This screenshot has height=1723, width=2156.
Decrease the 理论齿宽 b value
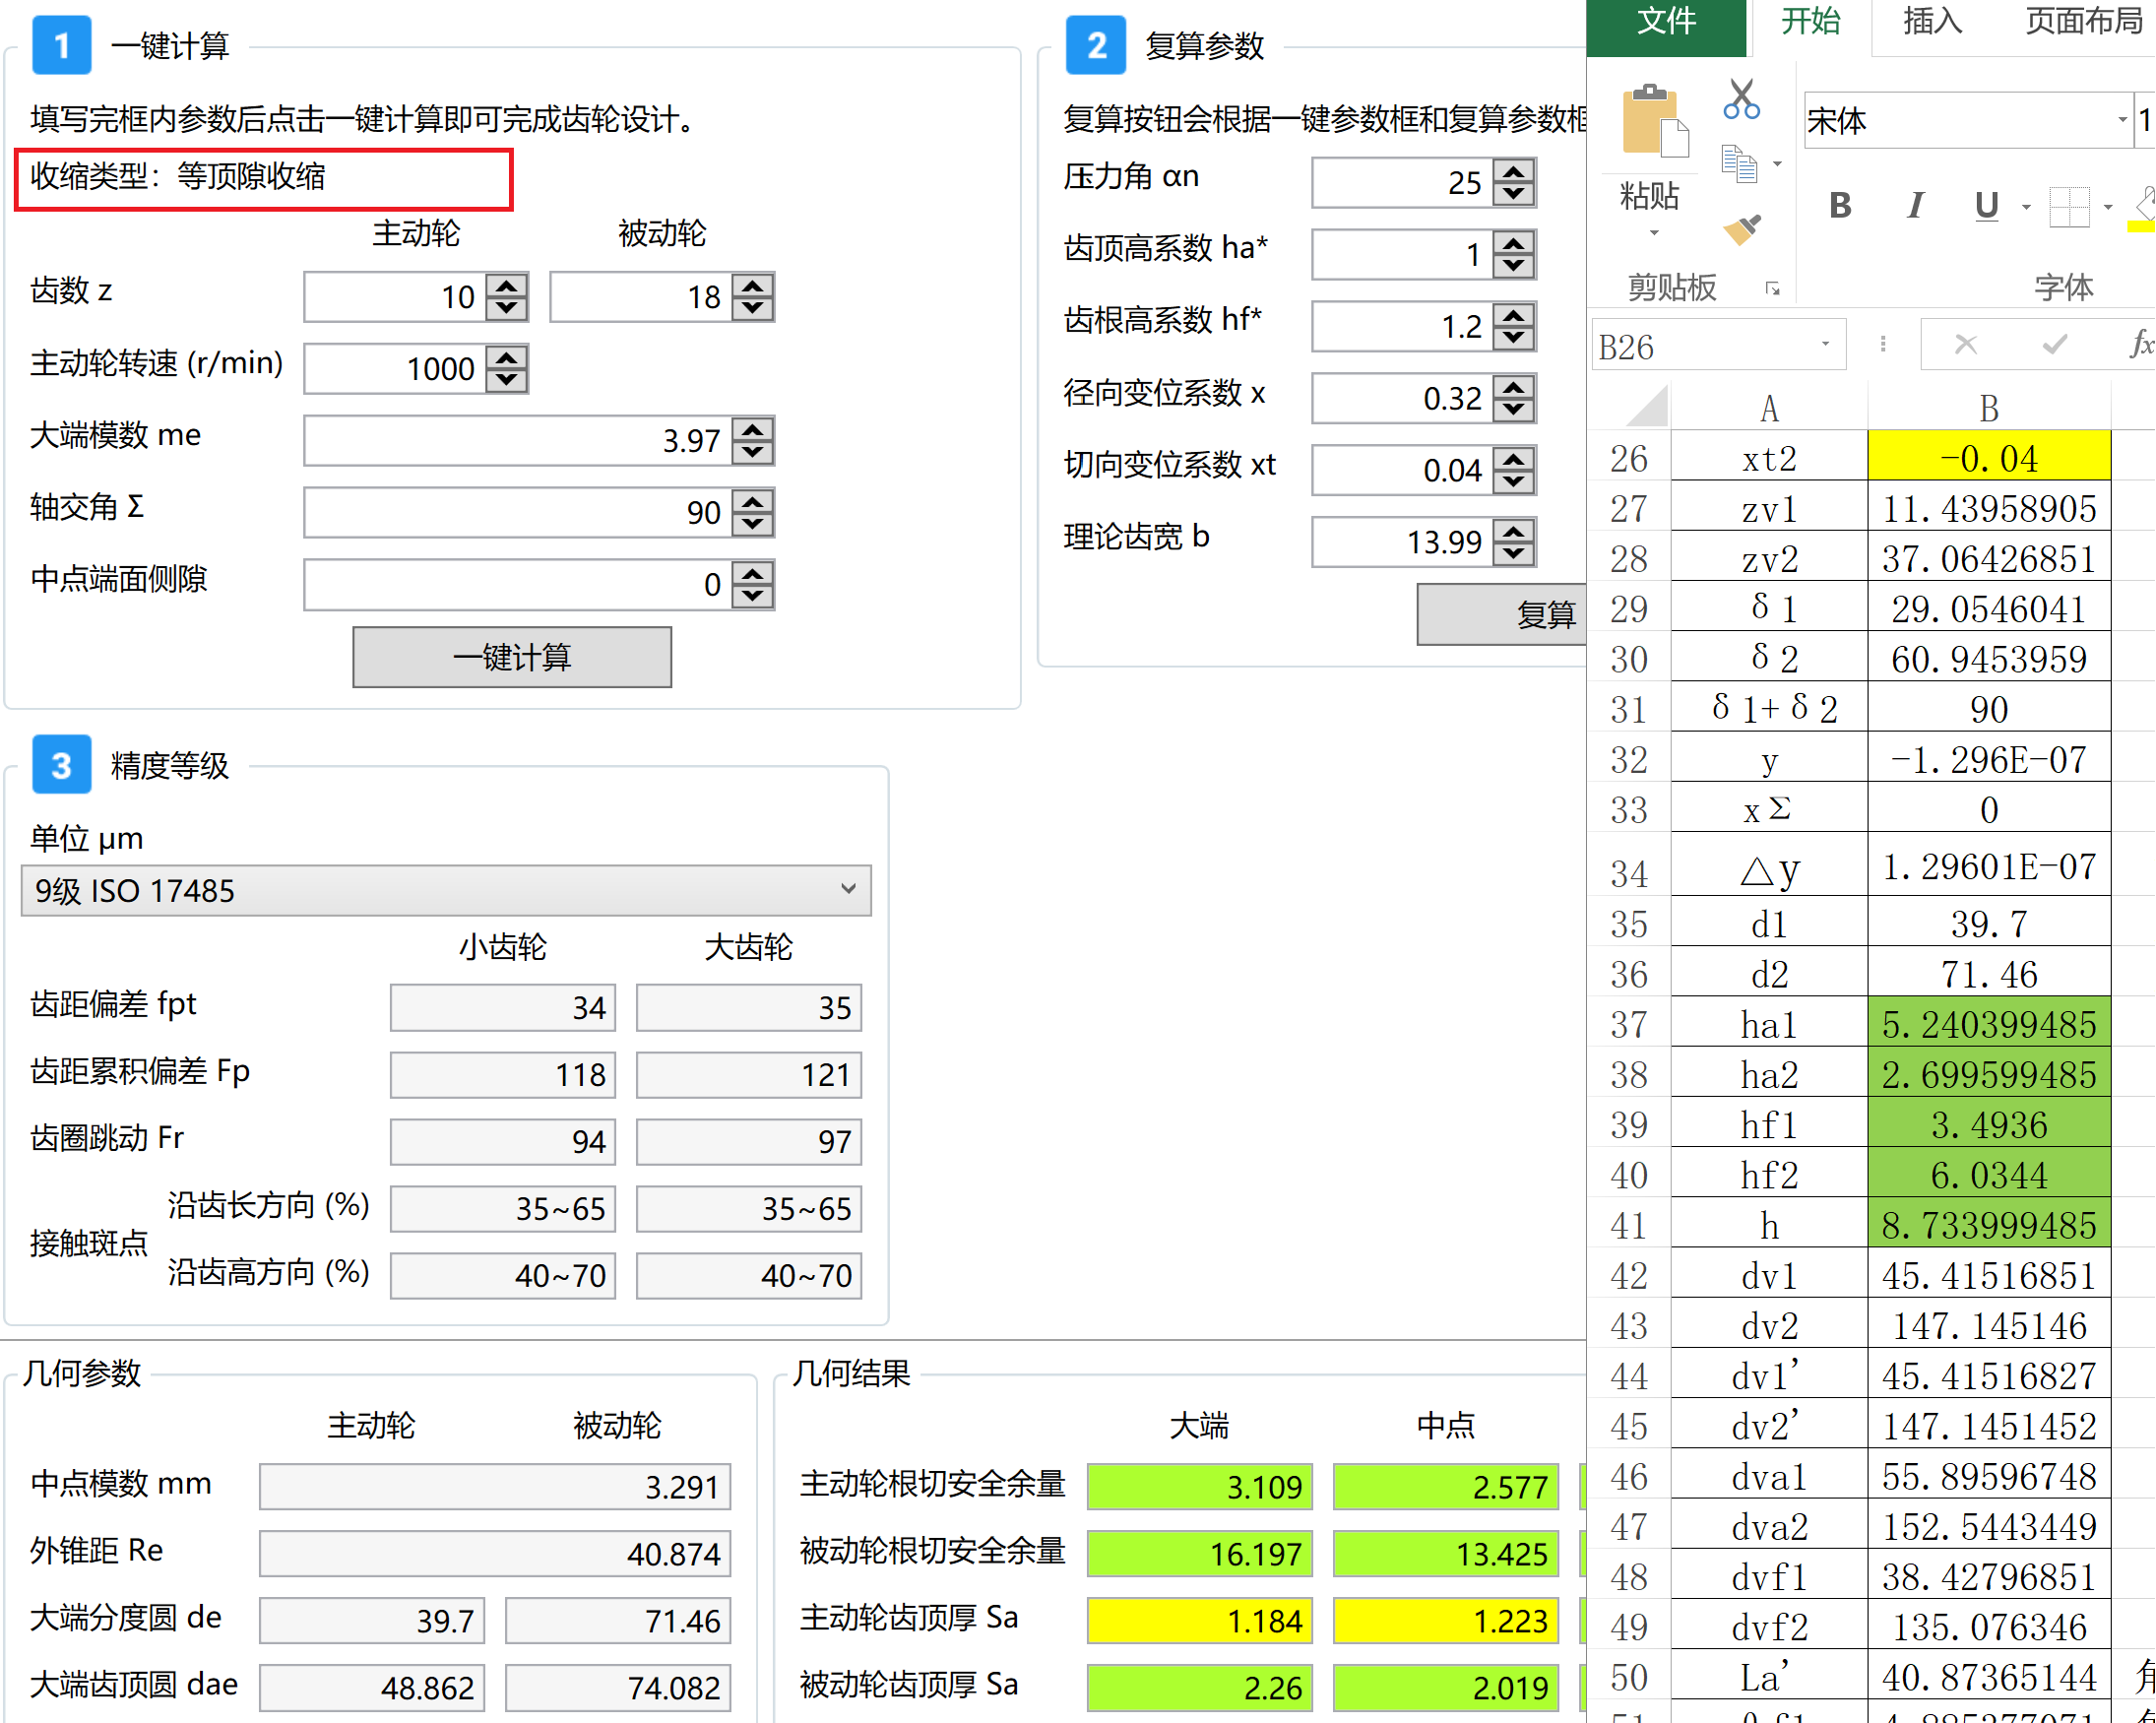[1514, 554]
